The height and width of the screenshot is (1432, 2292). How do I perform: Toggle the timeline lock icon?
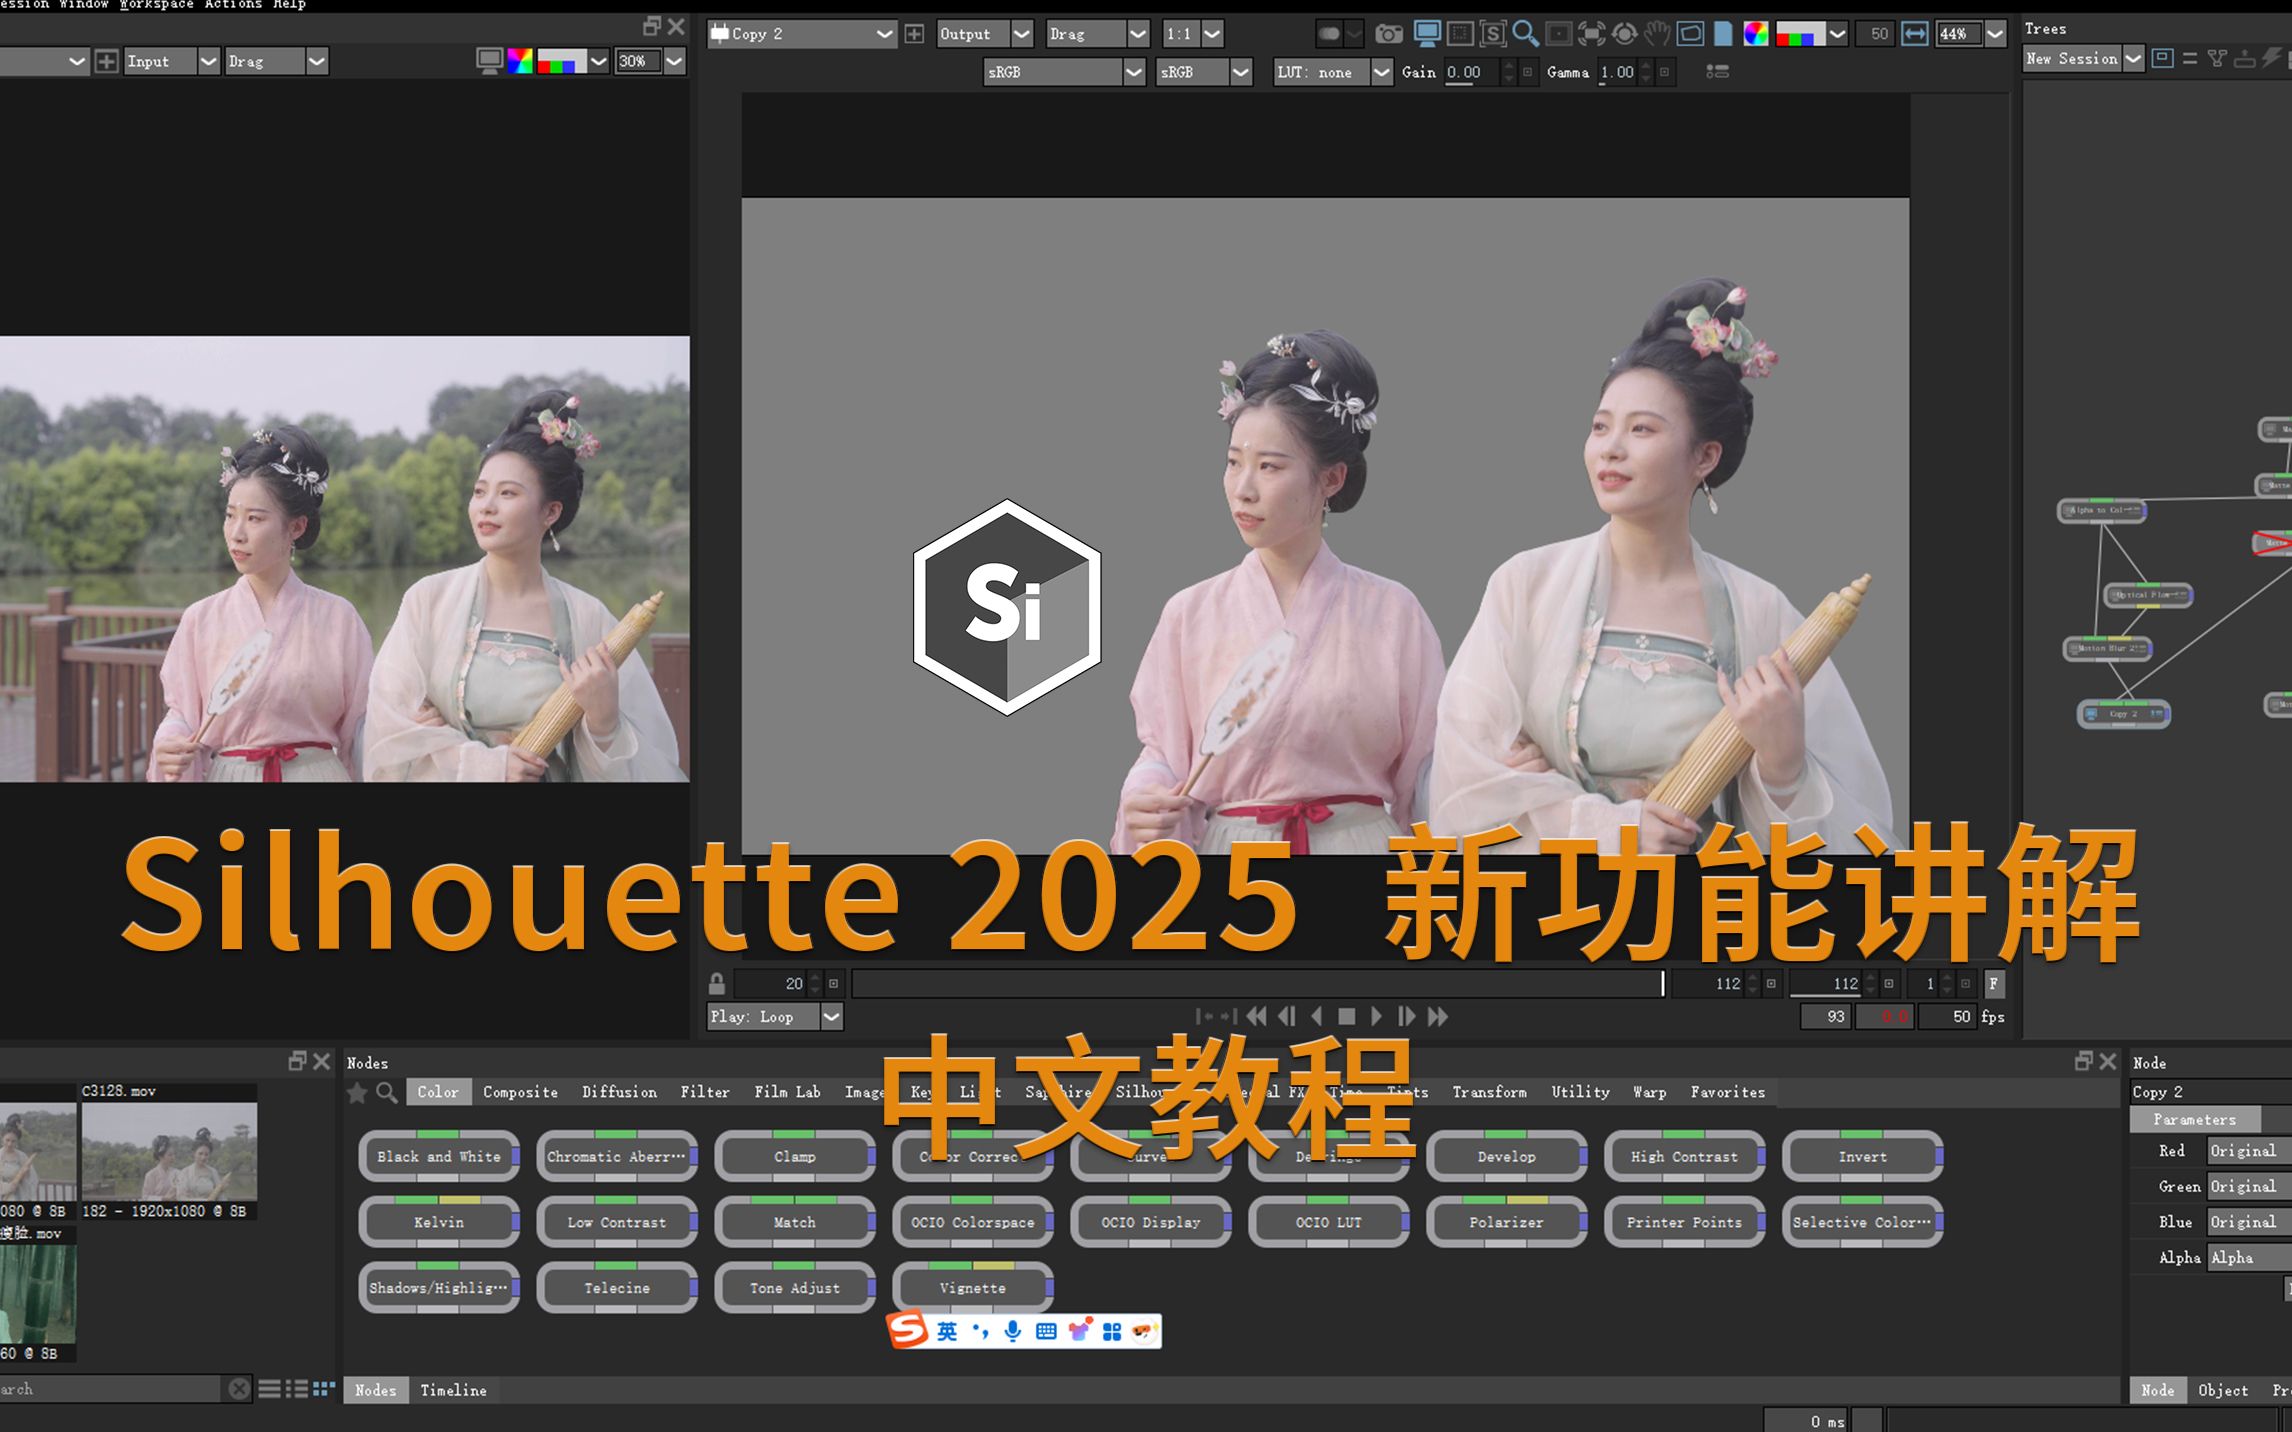pyautogui.click(x=717, y=983)
